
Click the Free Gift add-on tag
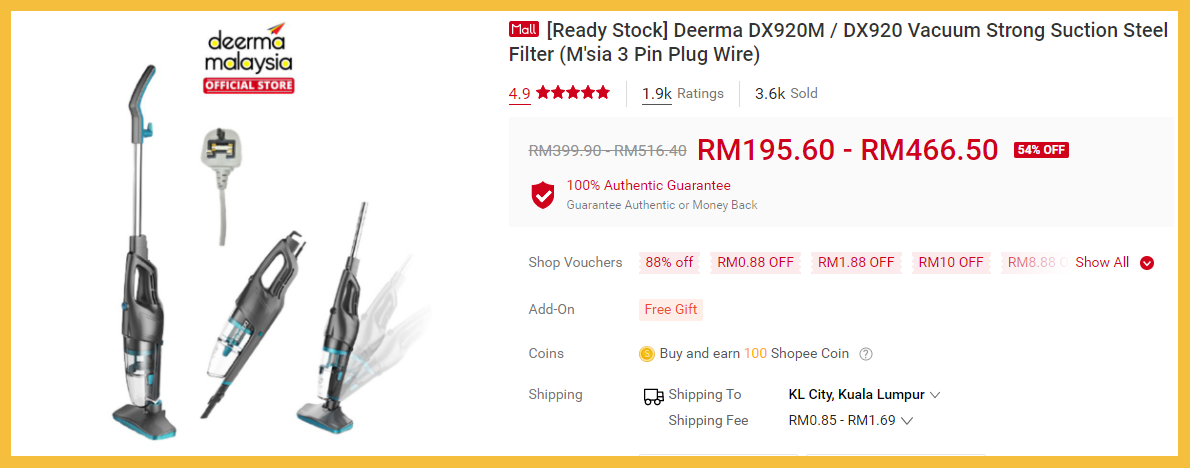coord(671,309)
